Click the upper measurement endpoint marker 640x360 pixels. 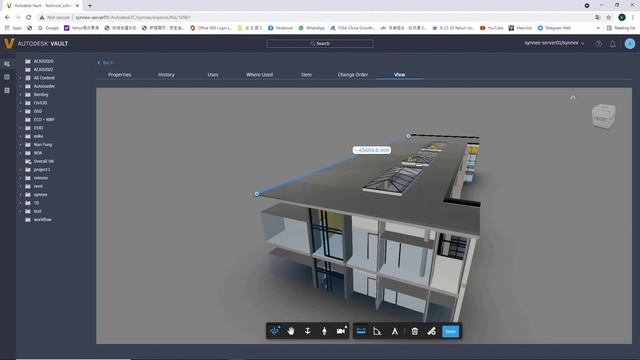408,136
